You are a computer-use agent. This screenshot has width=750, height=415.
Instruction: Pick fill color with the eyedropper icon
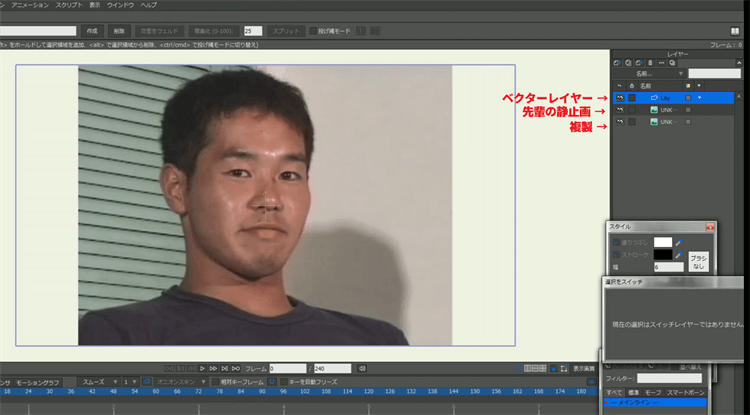[x=679, y=242]
